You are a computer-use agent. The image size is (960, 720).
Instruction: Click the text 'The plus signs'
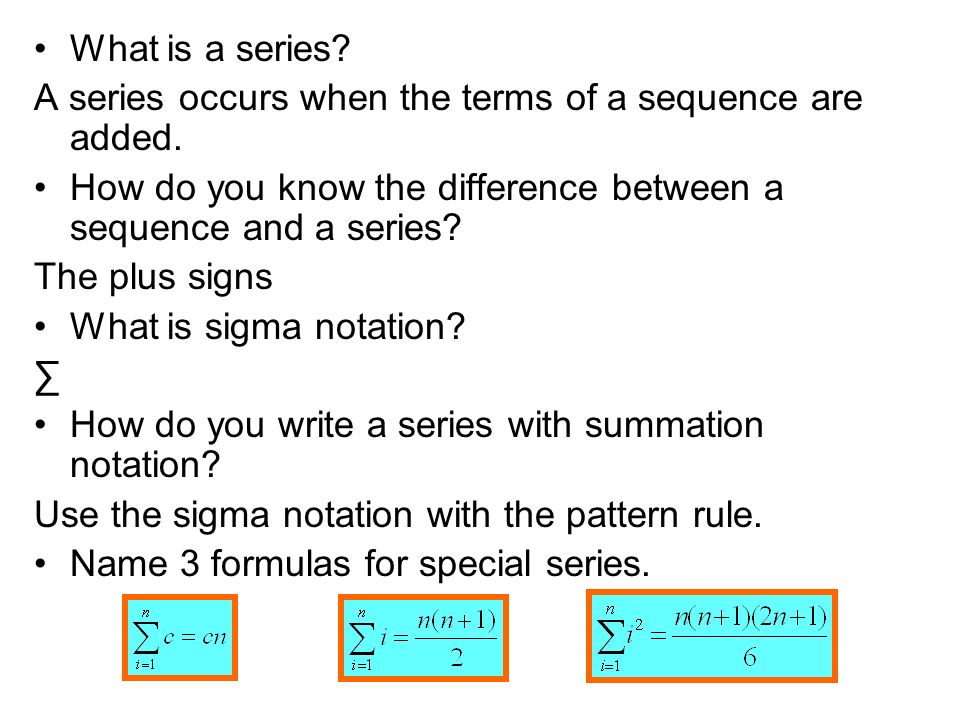pyautogui.click(x=153, y=277)
